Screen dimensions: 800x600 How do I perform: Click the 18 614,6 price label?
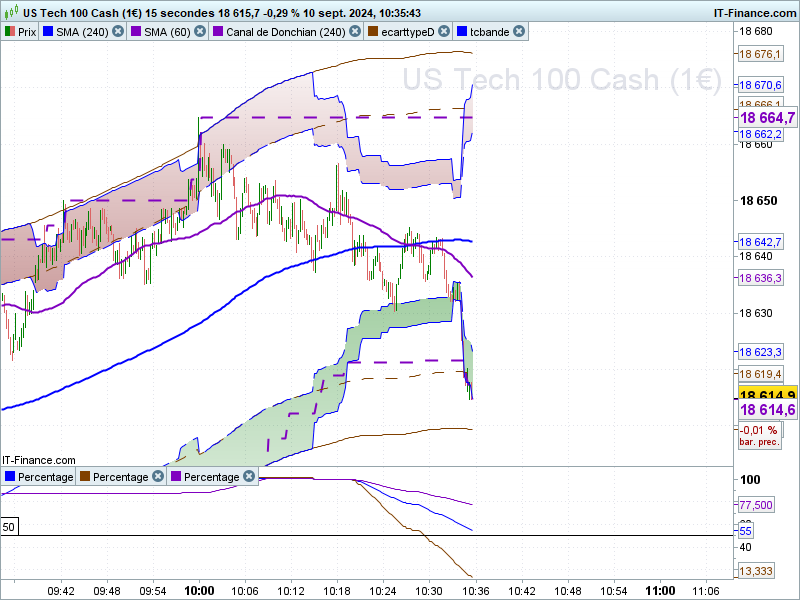[x=767, y=410]
